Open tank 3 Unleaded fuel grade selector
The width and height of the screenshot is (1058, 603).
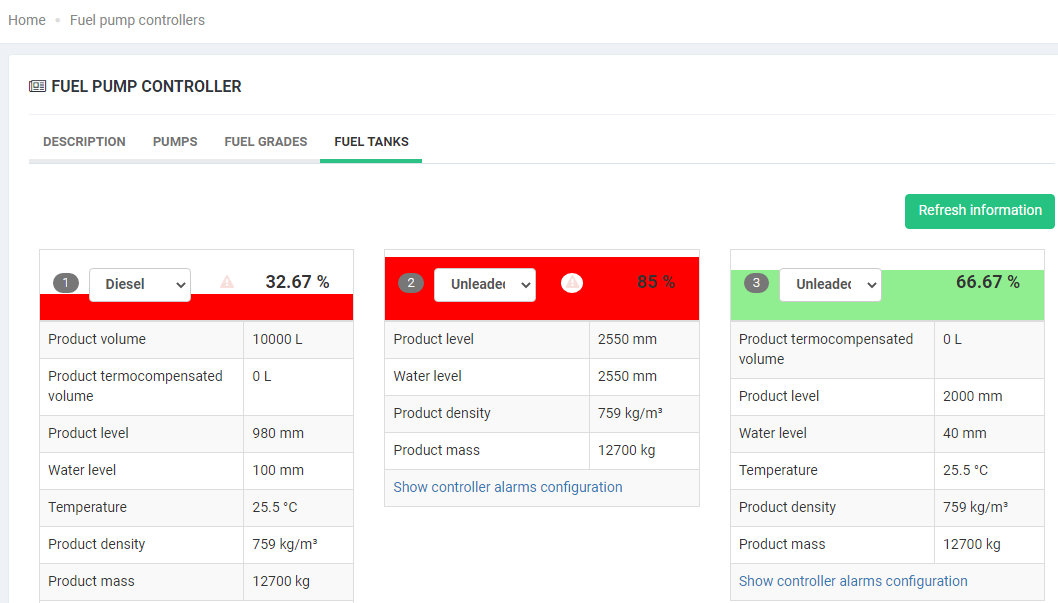tap(830, 284)
